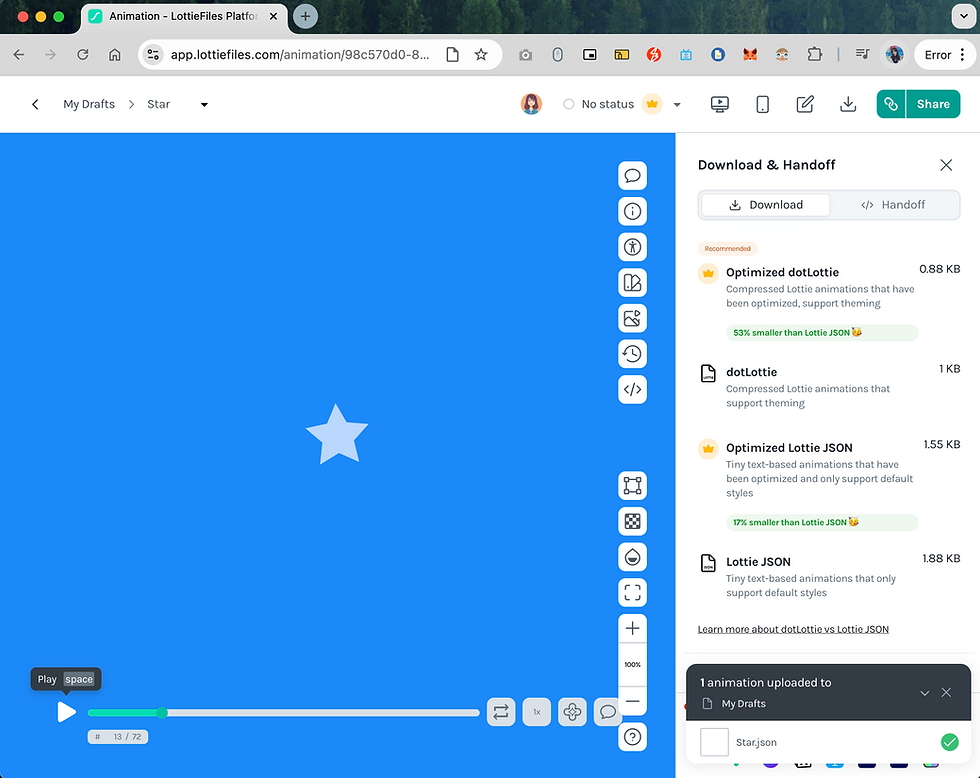Change the 1x playback speed
The height and width of the screenshot is (778, 980).
click(x=536, y=712)
